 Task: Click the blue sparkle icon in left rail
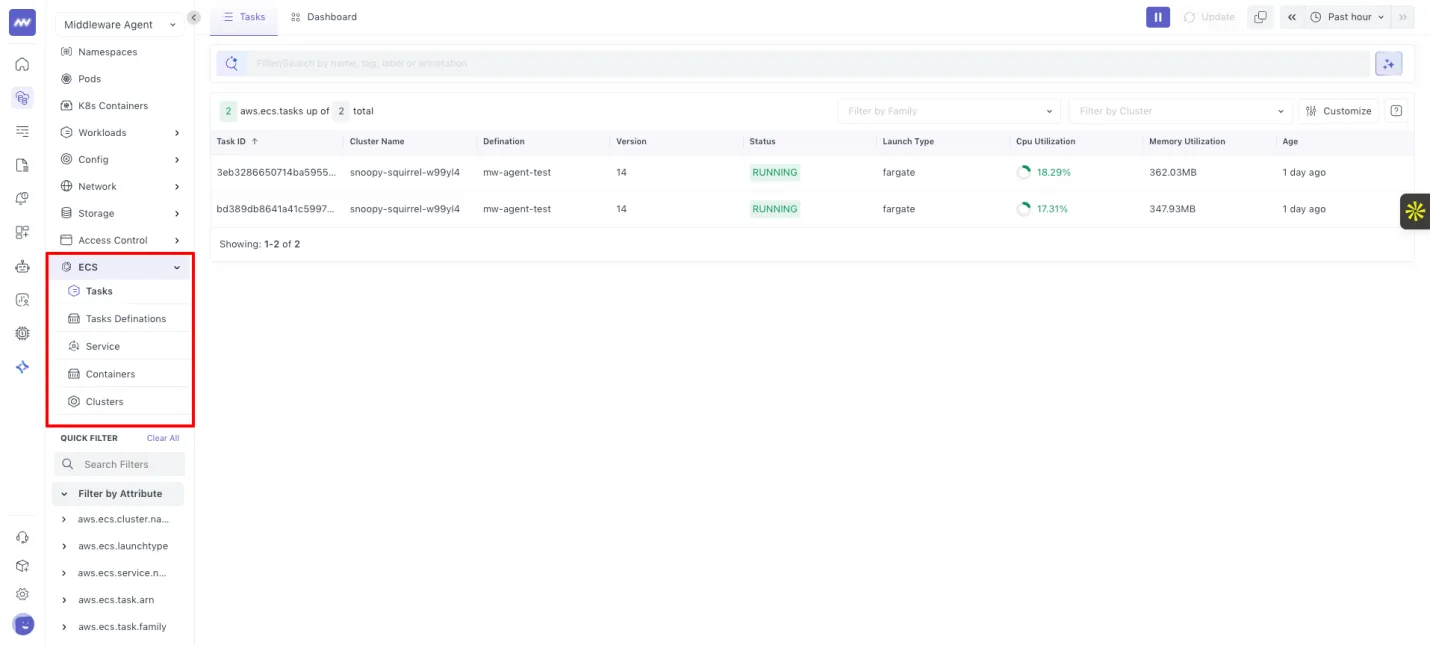click(x=22, y=367)
